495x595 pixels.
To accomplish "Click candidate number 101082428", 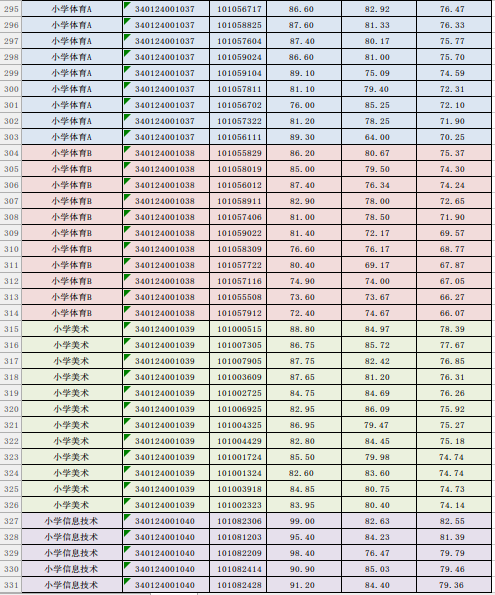I will [x=238, y=585].
